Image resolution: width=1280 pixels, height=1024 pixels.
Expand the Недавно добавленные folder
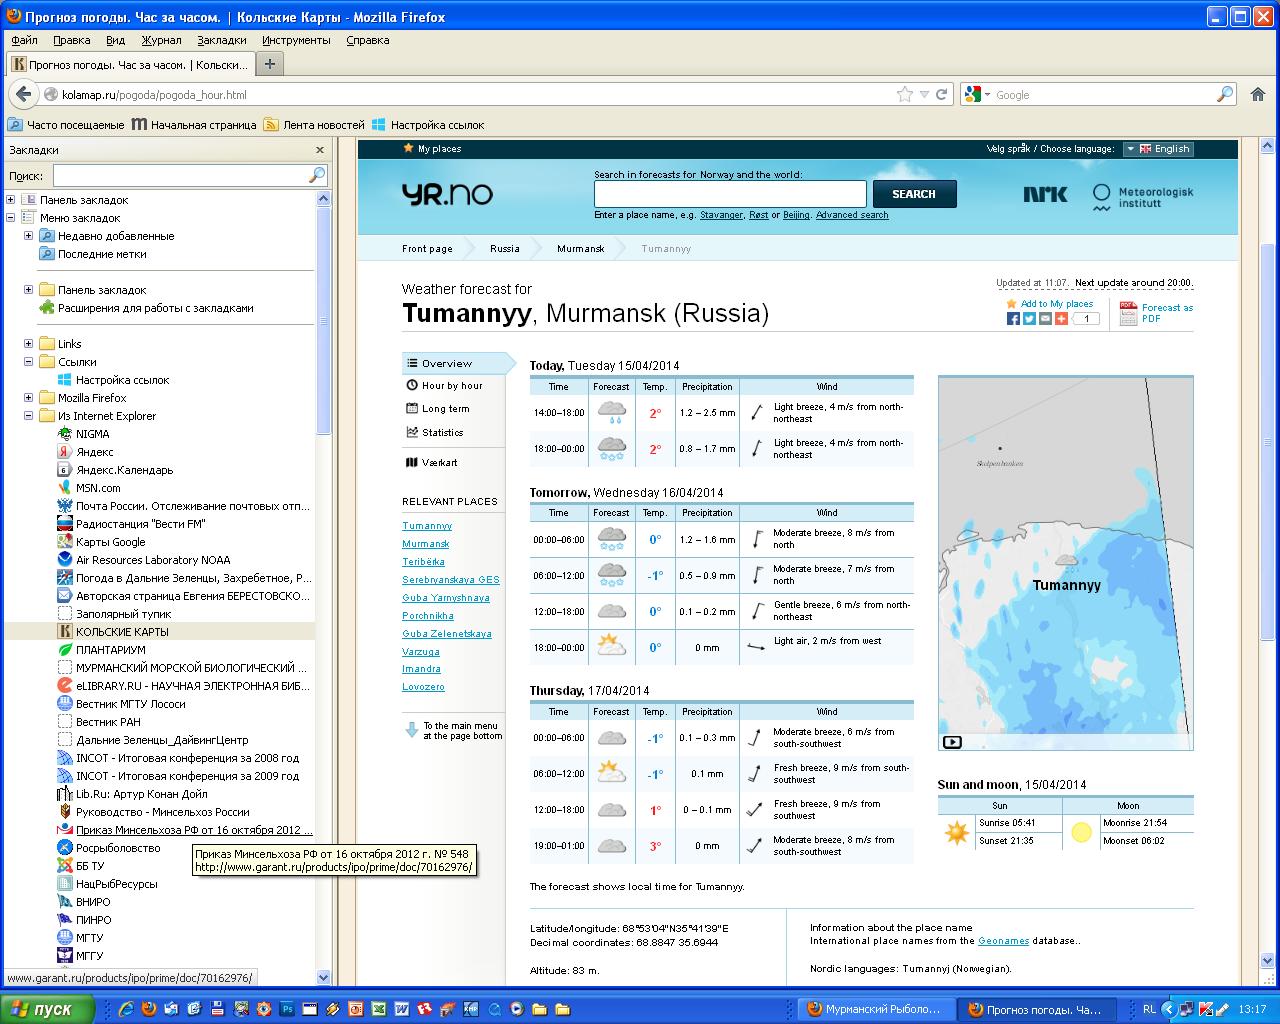coord(29,236)
